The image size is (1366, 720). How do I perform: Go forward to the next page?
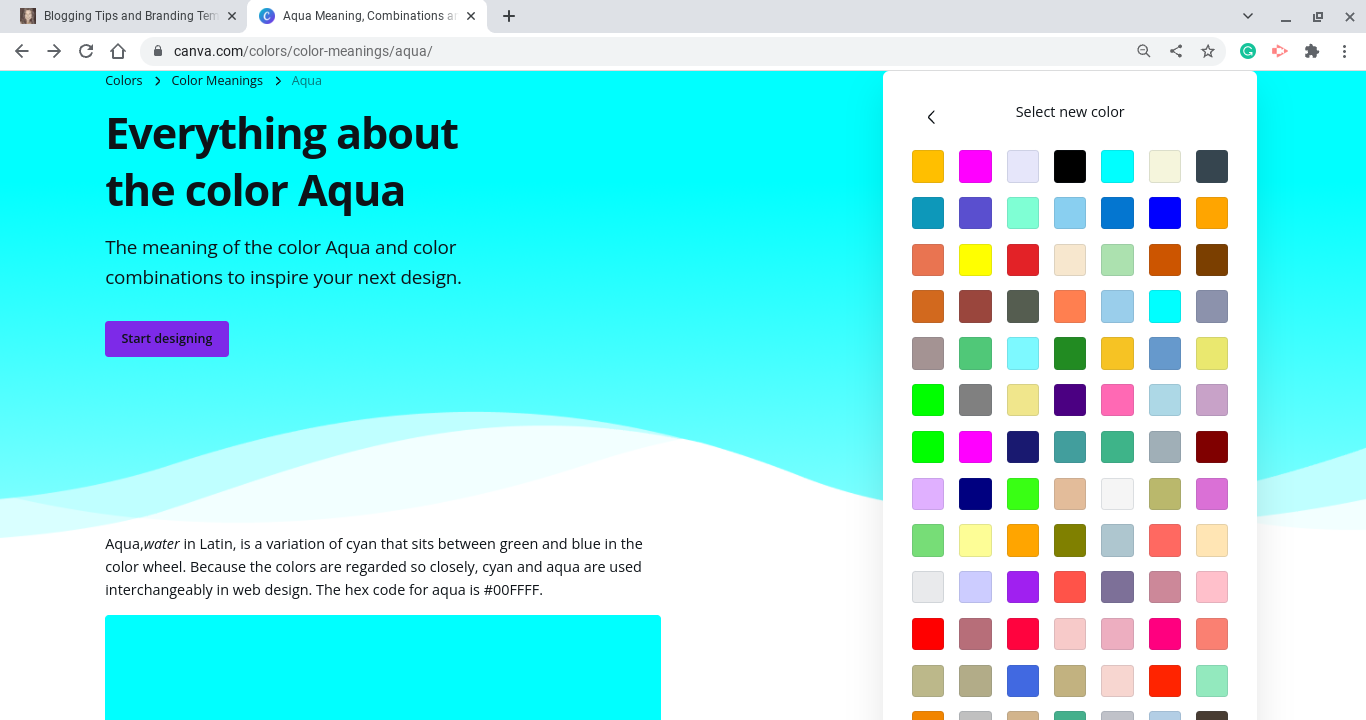point(54,51)
